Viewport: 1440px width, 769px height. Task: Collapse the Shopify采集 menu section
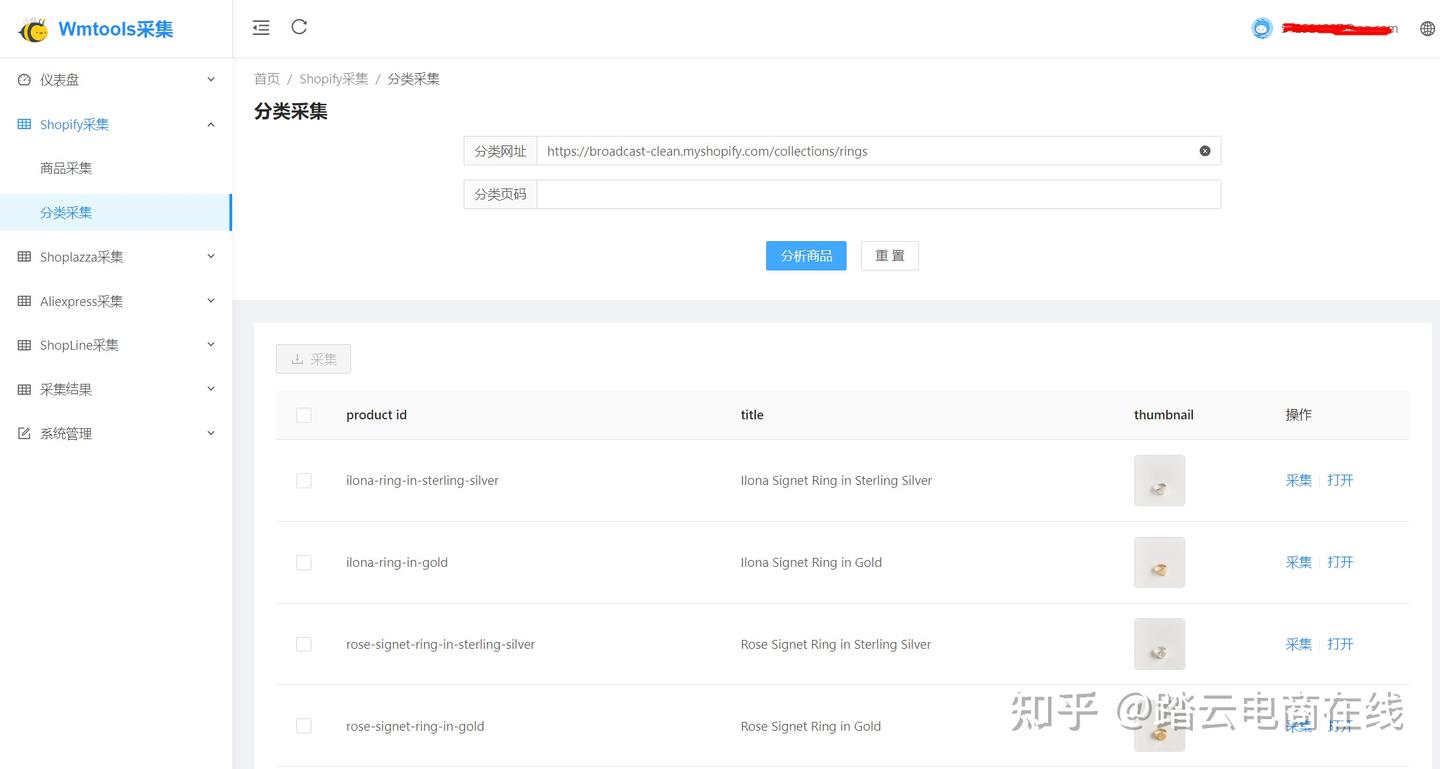(116, 124)
